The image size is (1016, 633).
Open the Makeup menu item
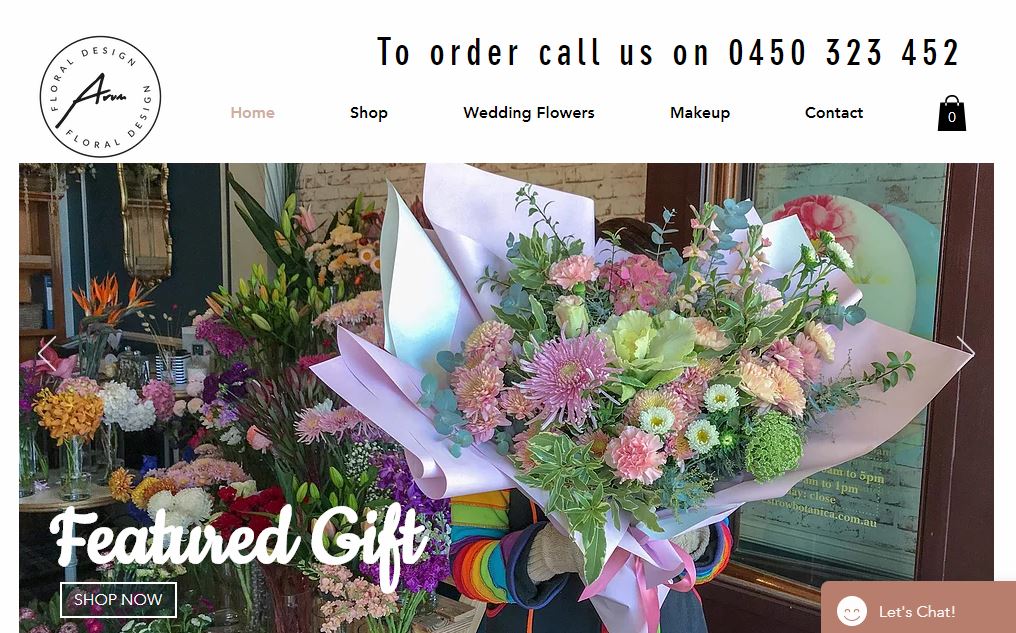pyautogui.click(x=700, y=113)
